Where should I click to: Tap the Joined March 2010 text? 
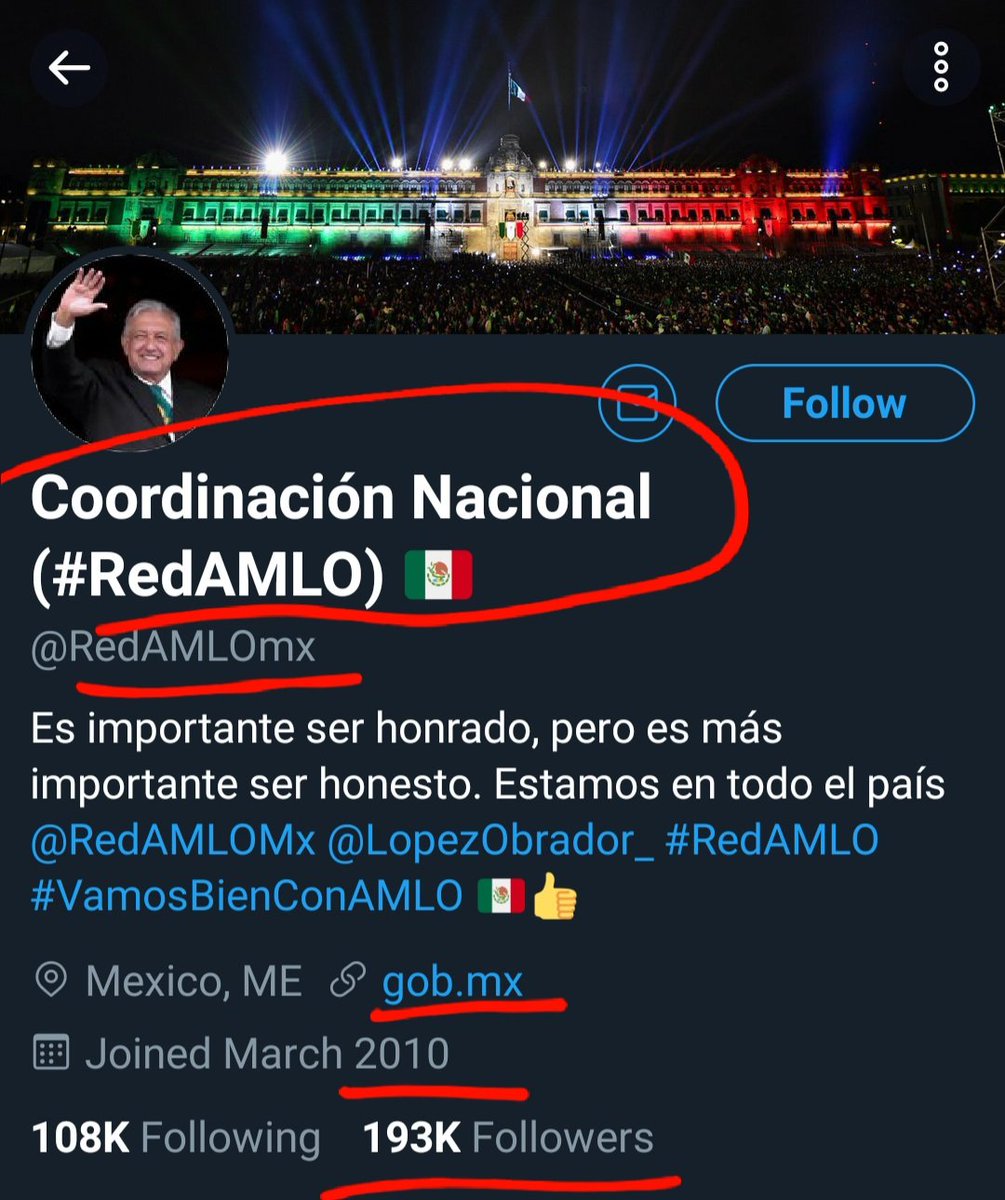267,1054
